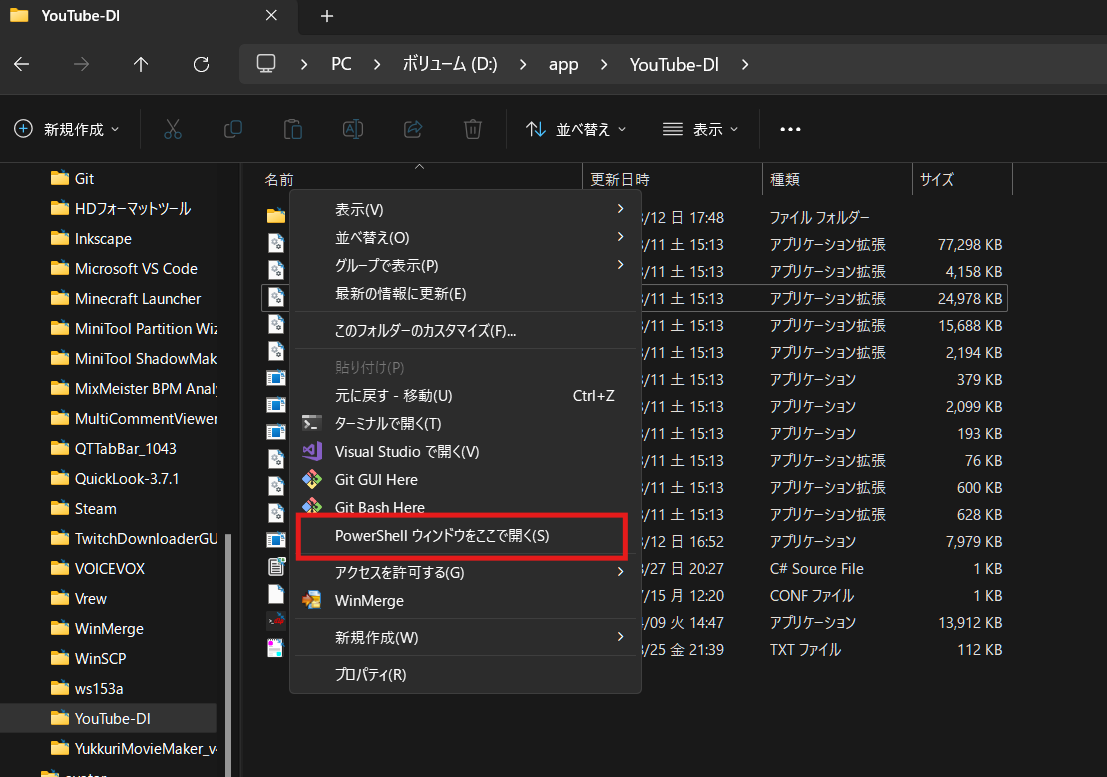Select このフォルダーのカスタマイズ(F)...
1107x777 pixels.
click(x=465, y=330)
